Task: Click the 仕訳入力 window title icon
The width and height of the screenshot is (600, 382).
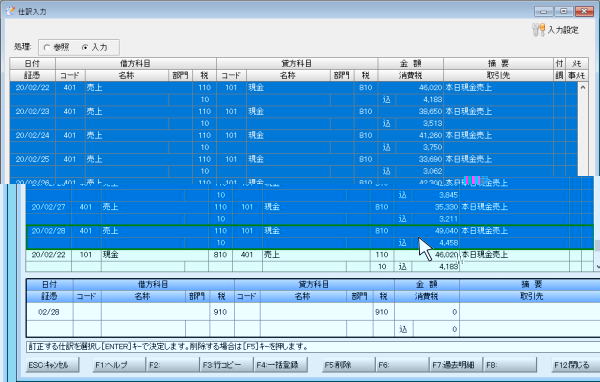Action: (10, 11)
